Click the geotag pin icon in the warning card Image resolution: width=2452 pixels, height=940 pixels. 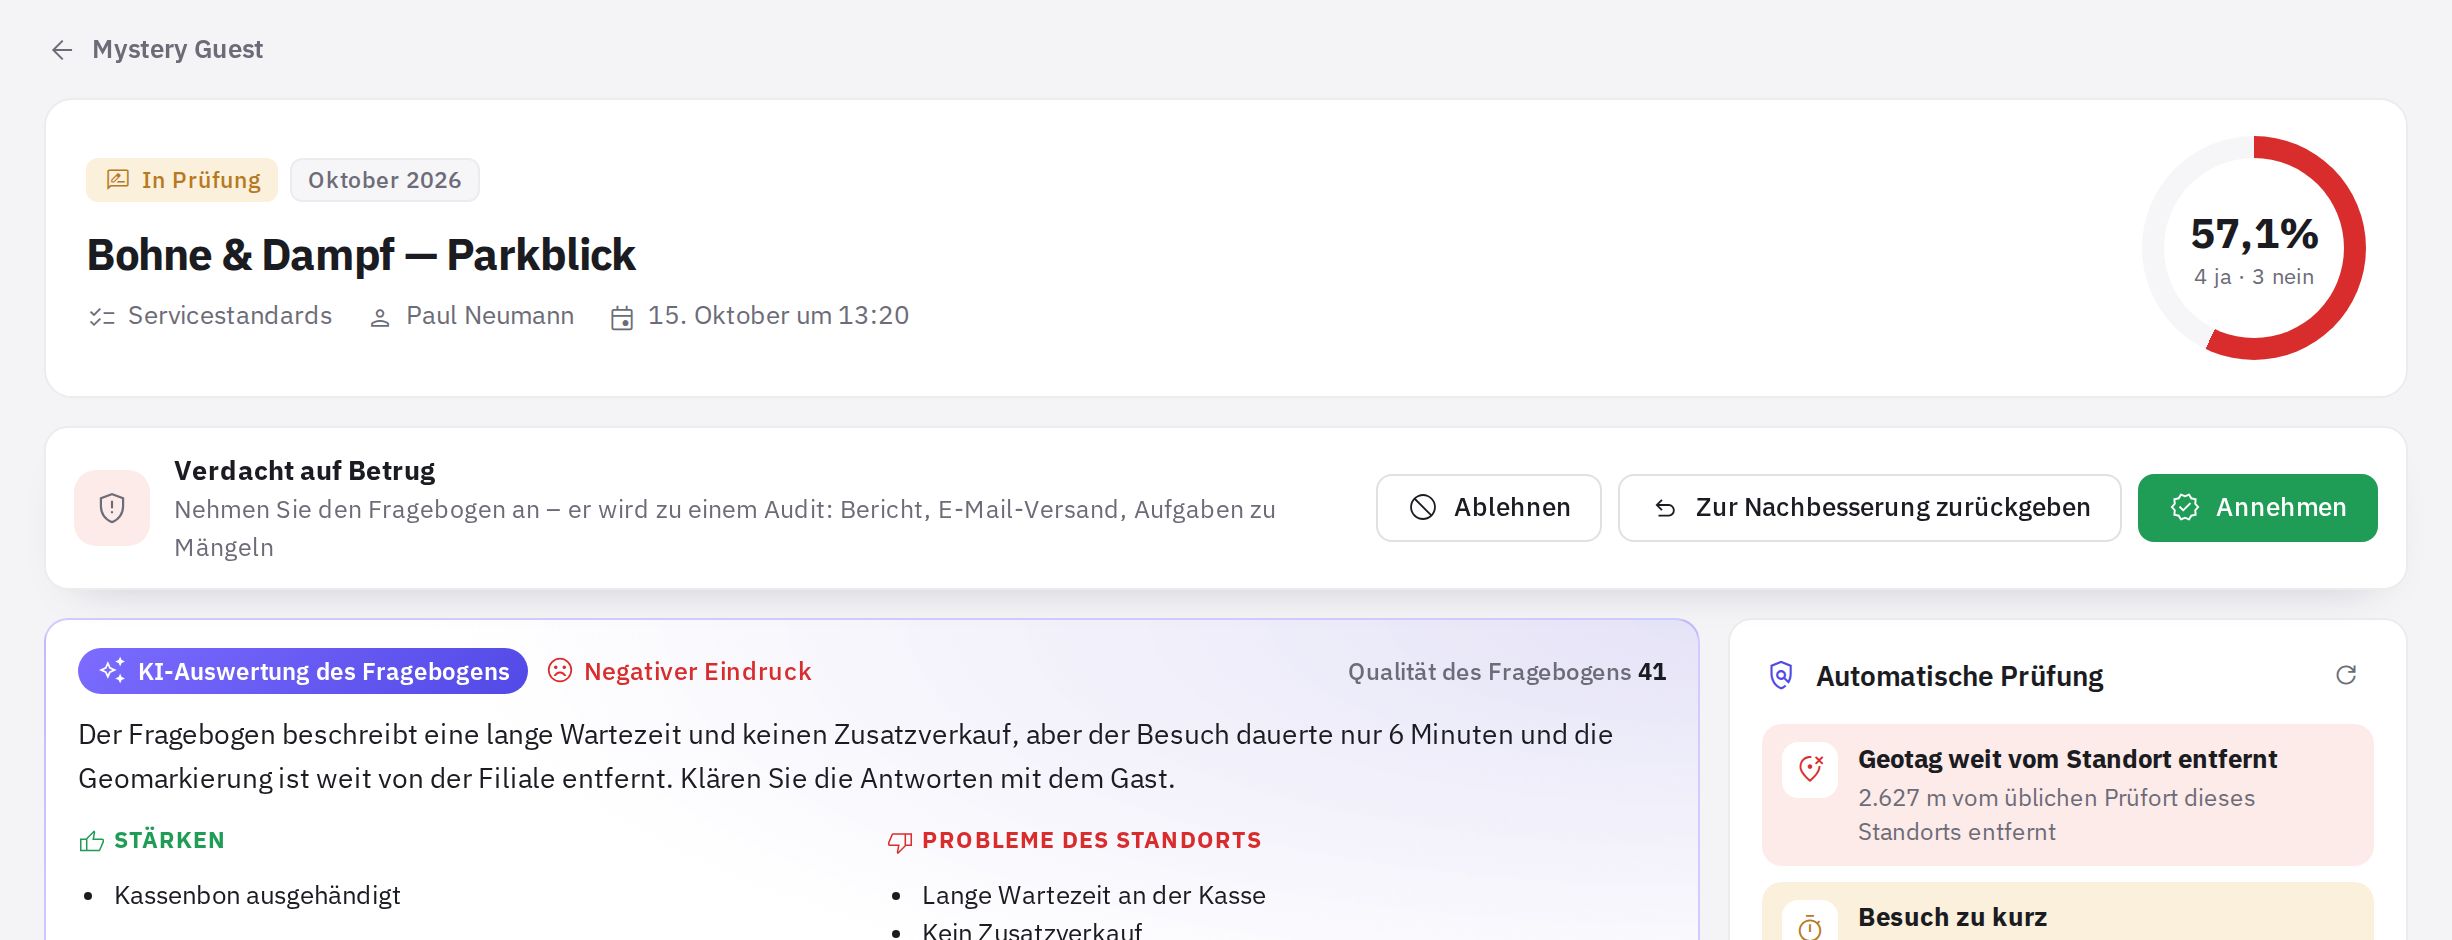[x=1810, y=769]
